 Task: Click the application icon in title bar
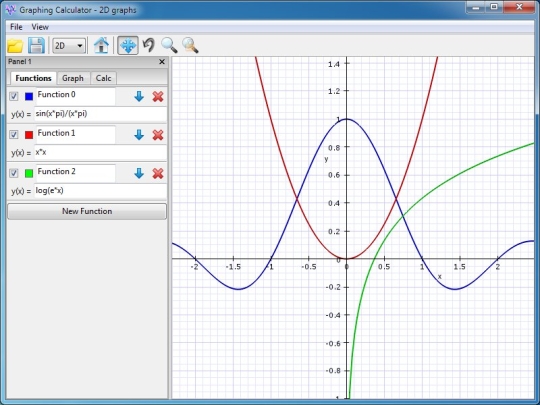pos(11,10)
